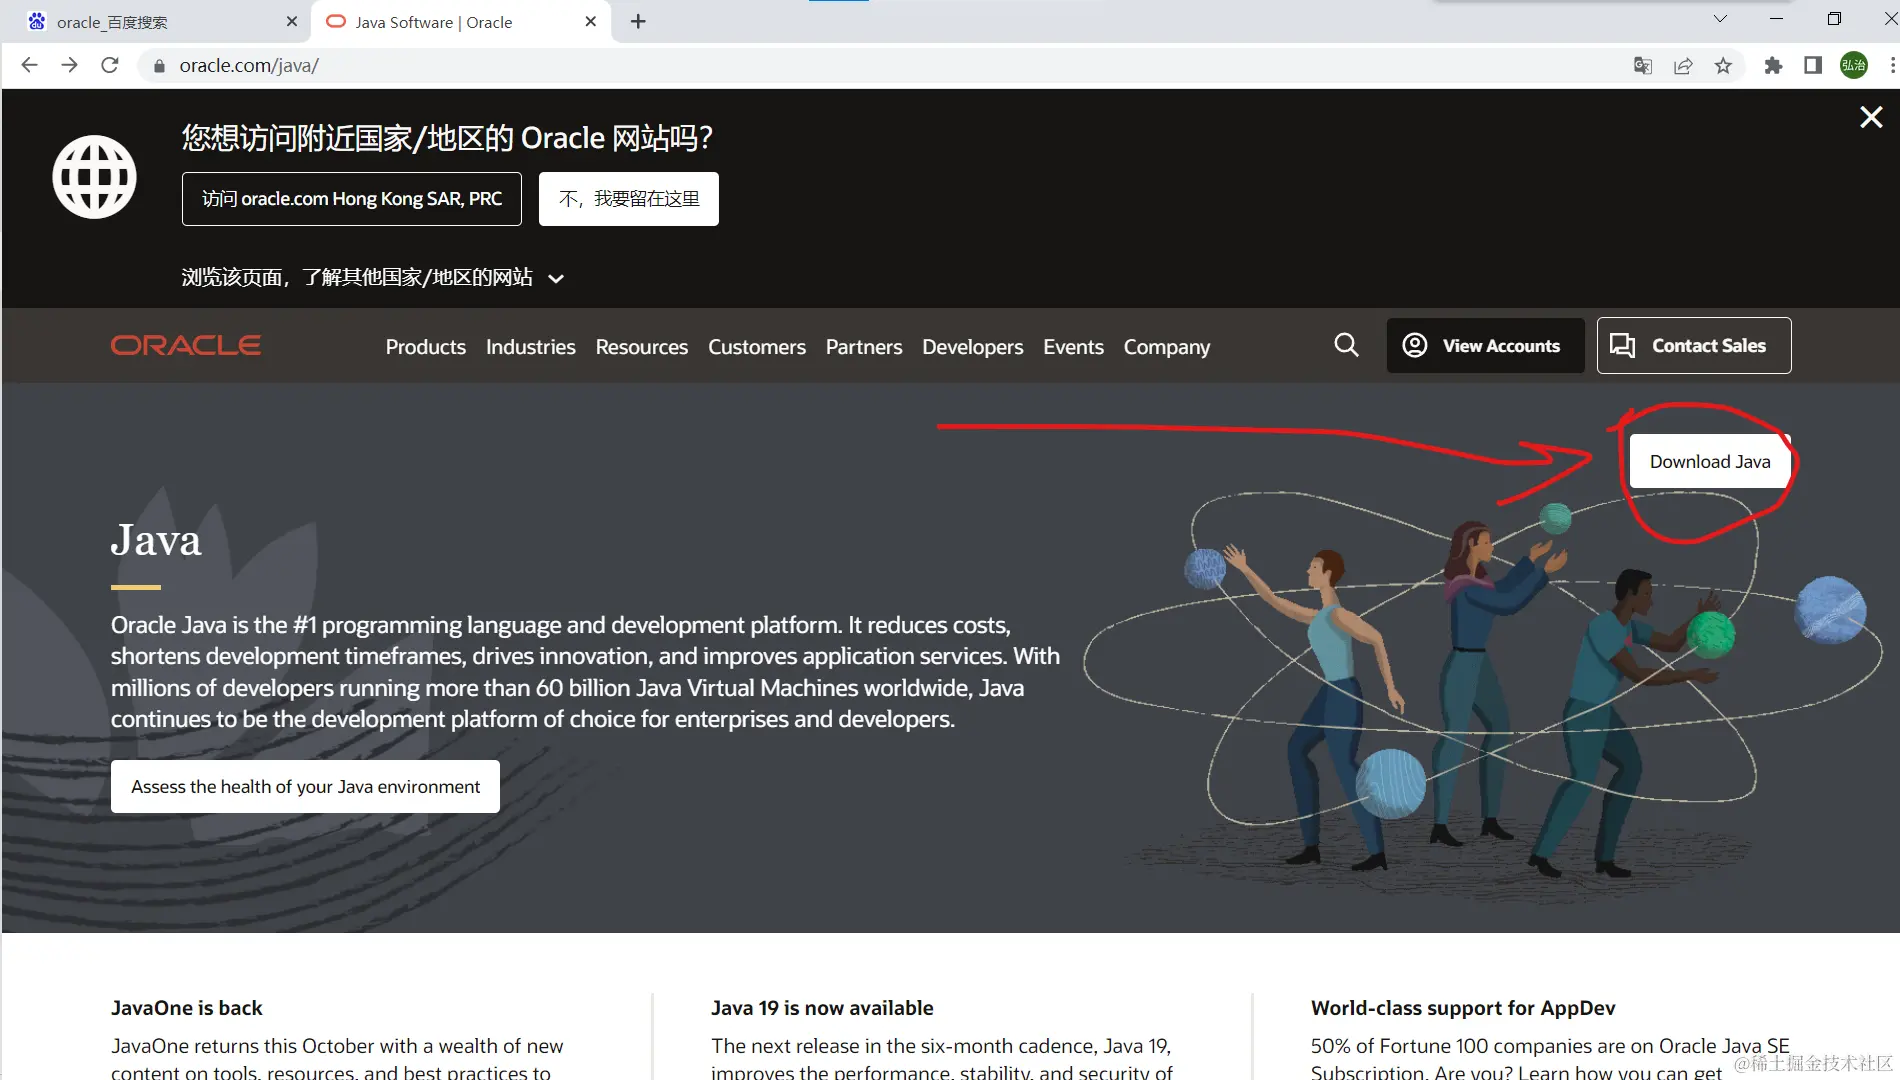Toggle browser side panel icon

[x=1812, y=66]
